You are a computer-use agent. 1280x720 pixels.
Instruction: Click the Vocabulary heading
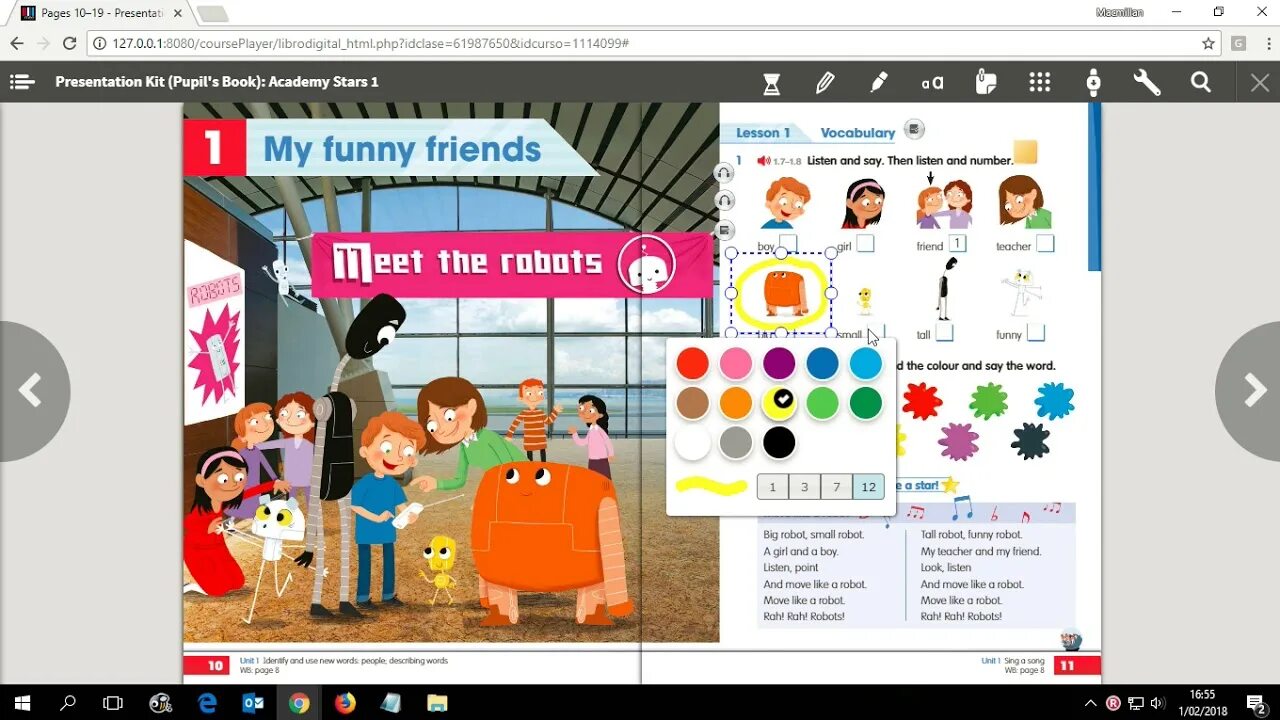point(857,133)
